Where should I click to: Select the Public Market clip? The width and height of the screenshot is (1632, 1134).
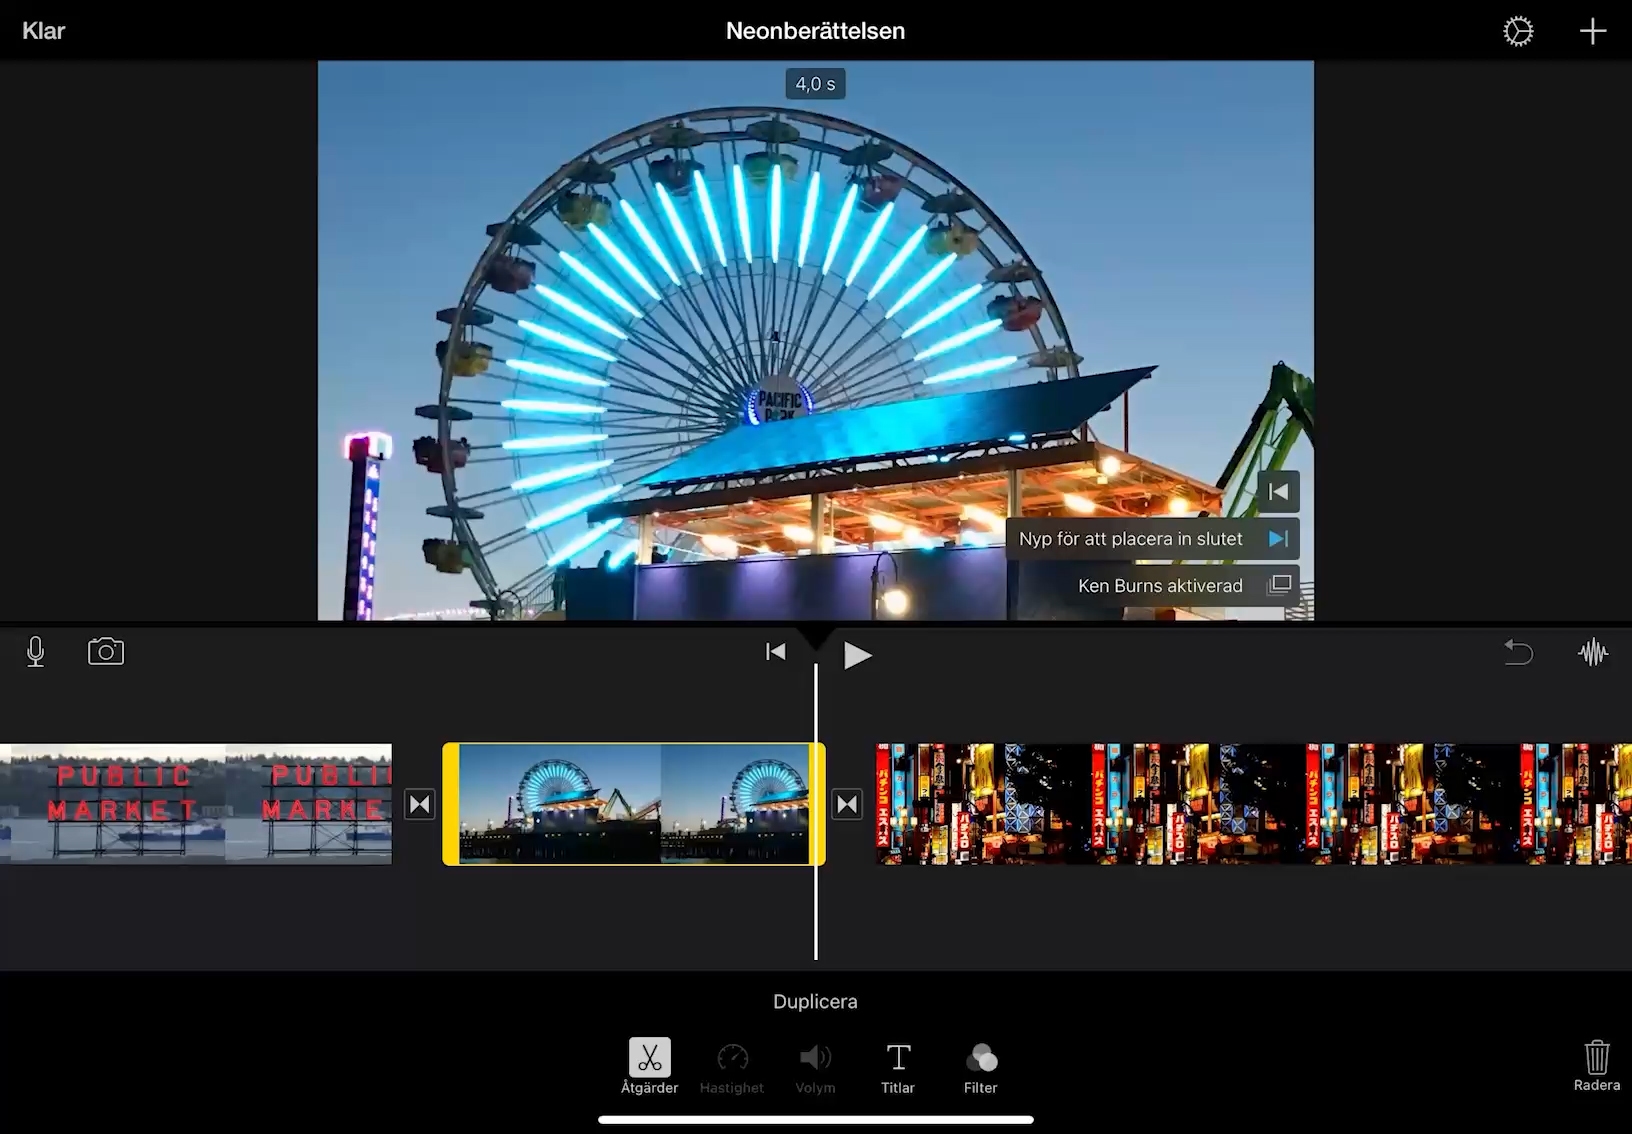click(x=196, y=804)
